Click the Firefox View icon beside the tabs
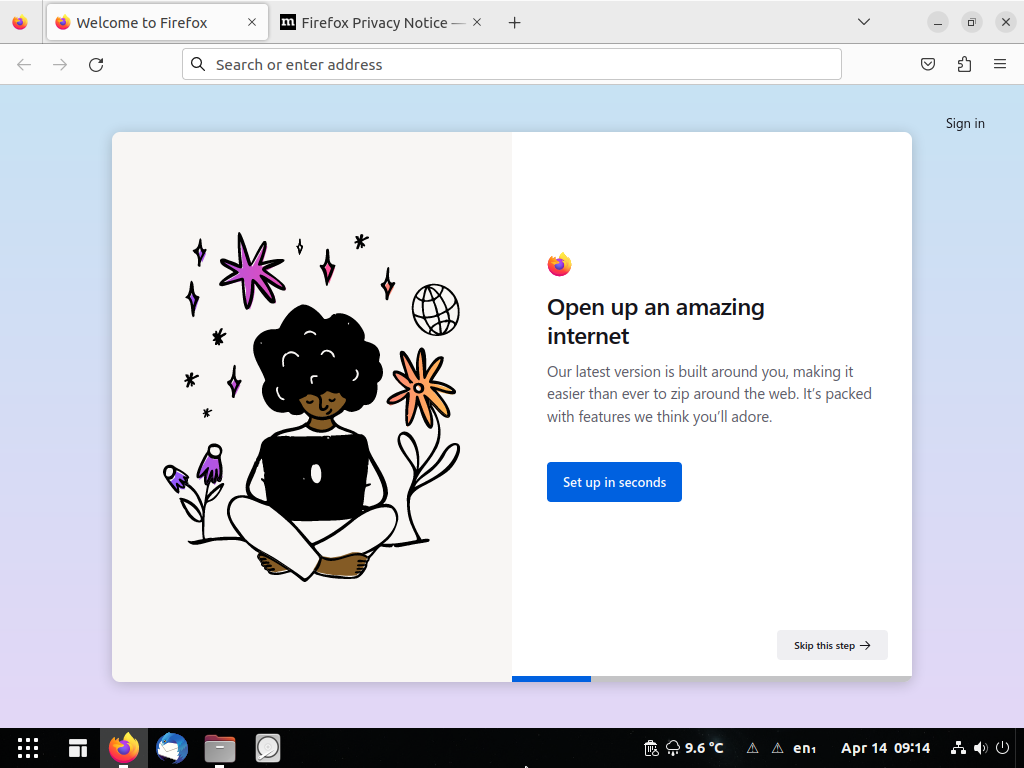1024x768 pixels. click(x=20, y=22)
